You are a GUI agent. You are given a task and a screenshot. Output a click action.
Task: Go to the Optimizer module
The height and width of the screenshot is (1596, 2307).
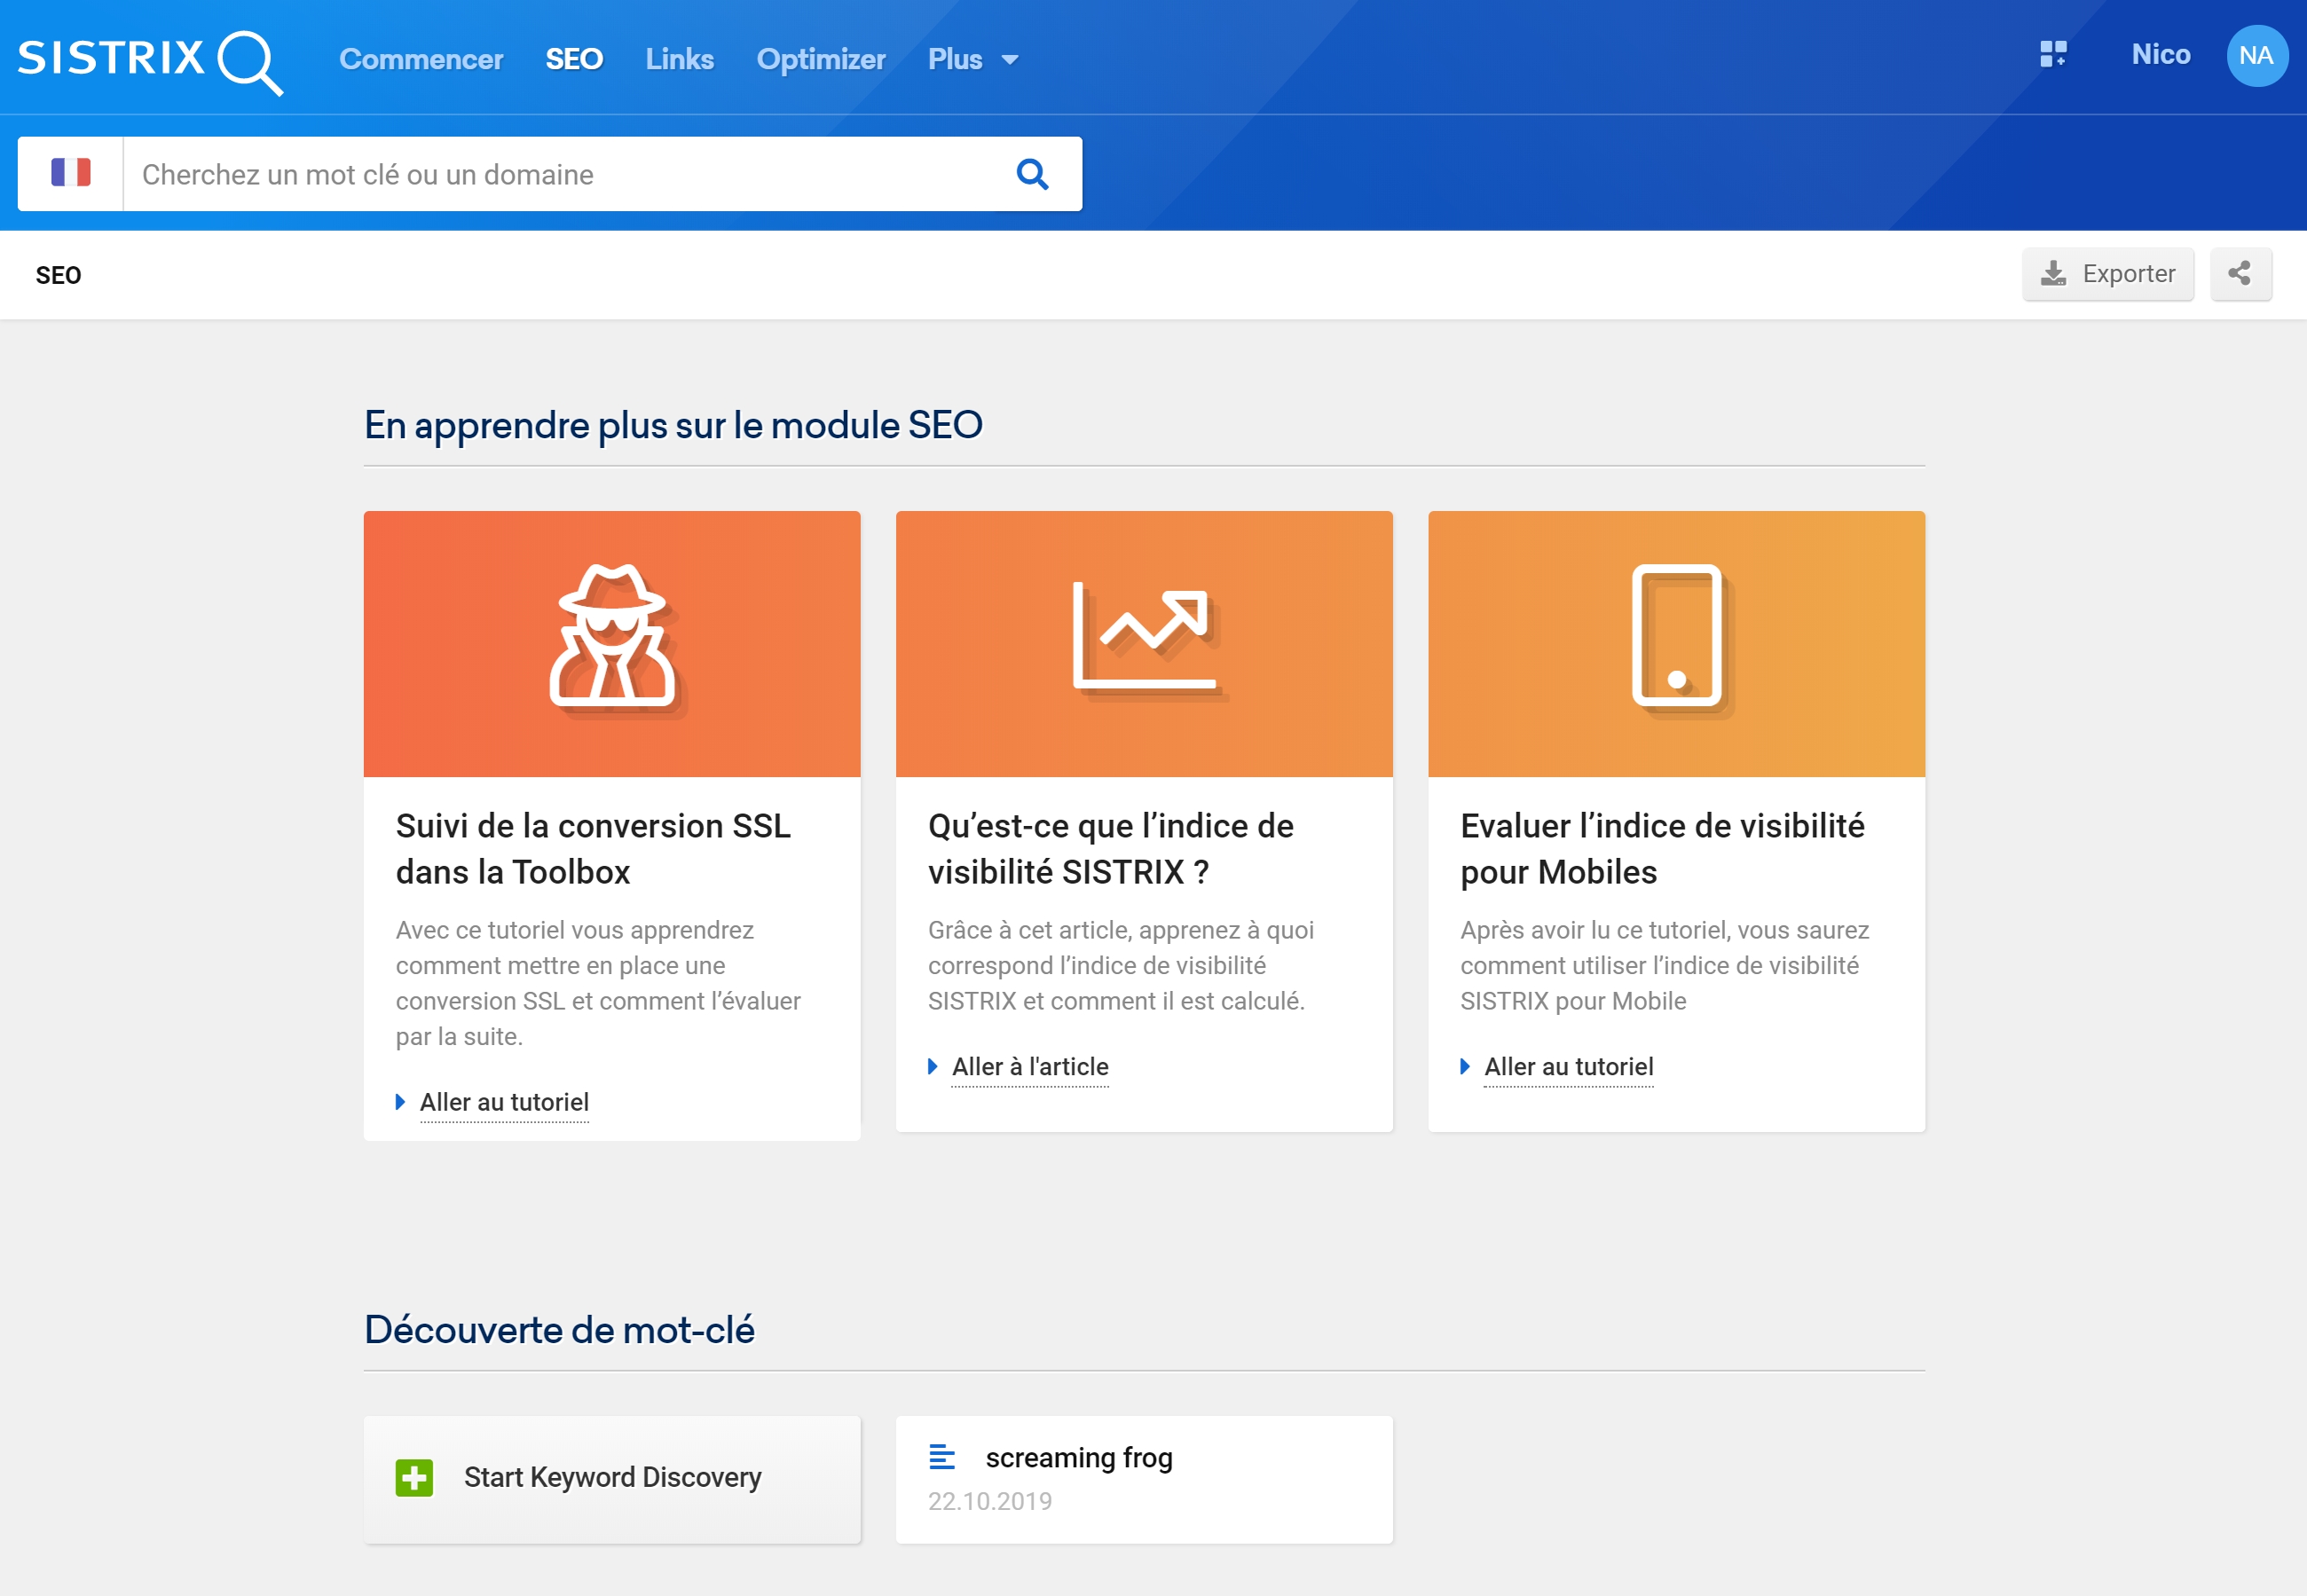pos(821,59)
